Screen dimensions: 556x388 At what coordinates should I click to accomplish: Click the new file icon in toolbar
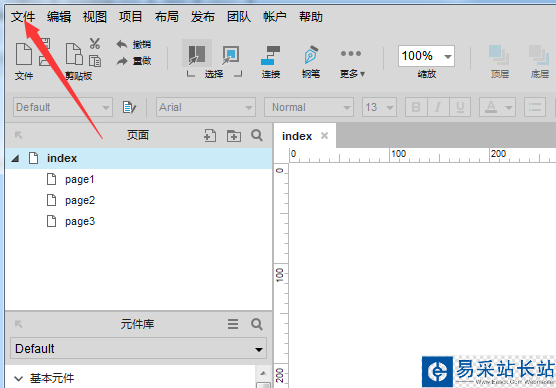(x=24, y=54)
